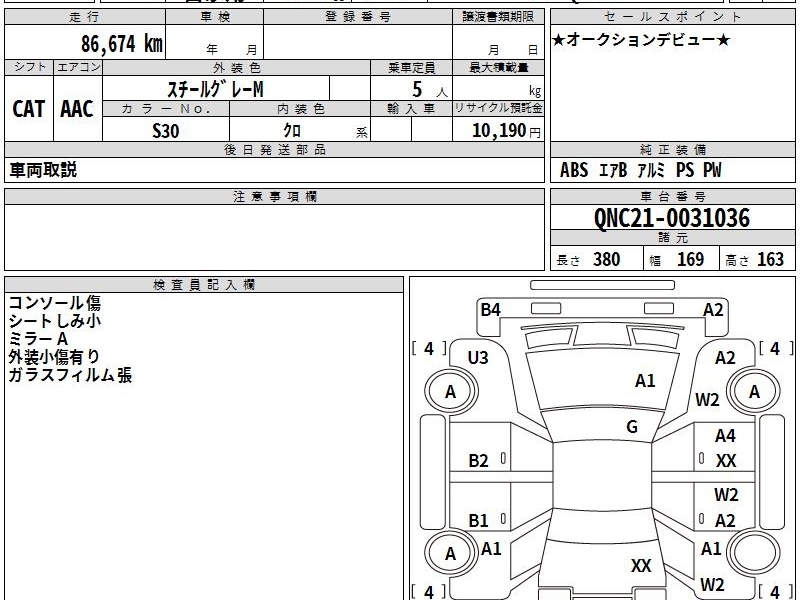Click the エアコン header label
The width and height of the screenshot is (800, 600).
(78, 67)
